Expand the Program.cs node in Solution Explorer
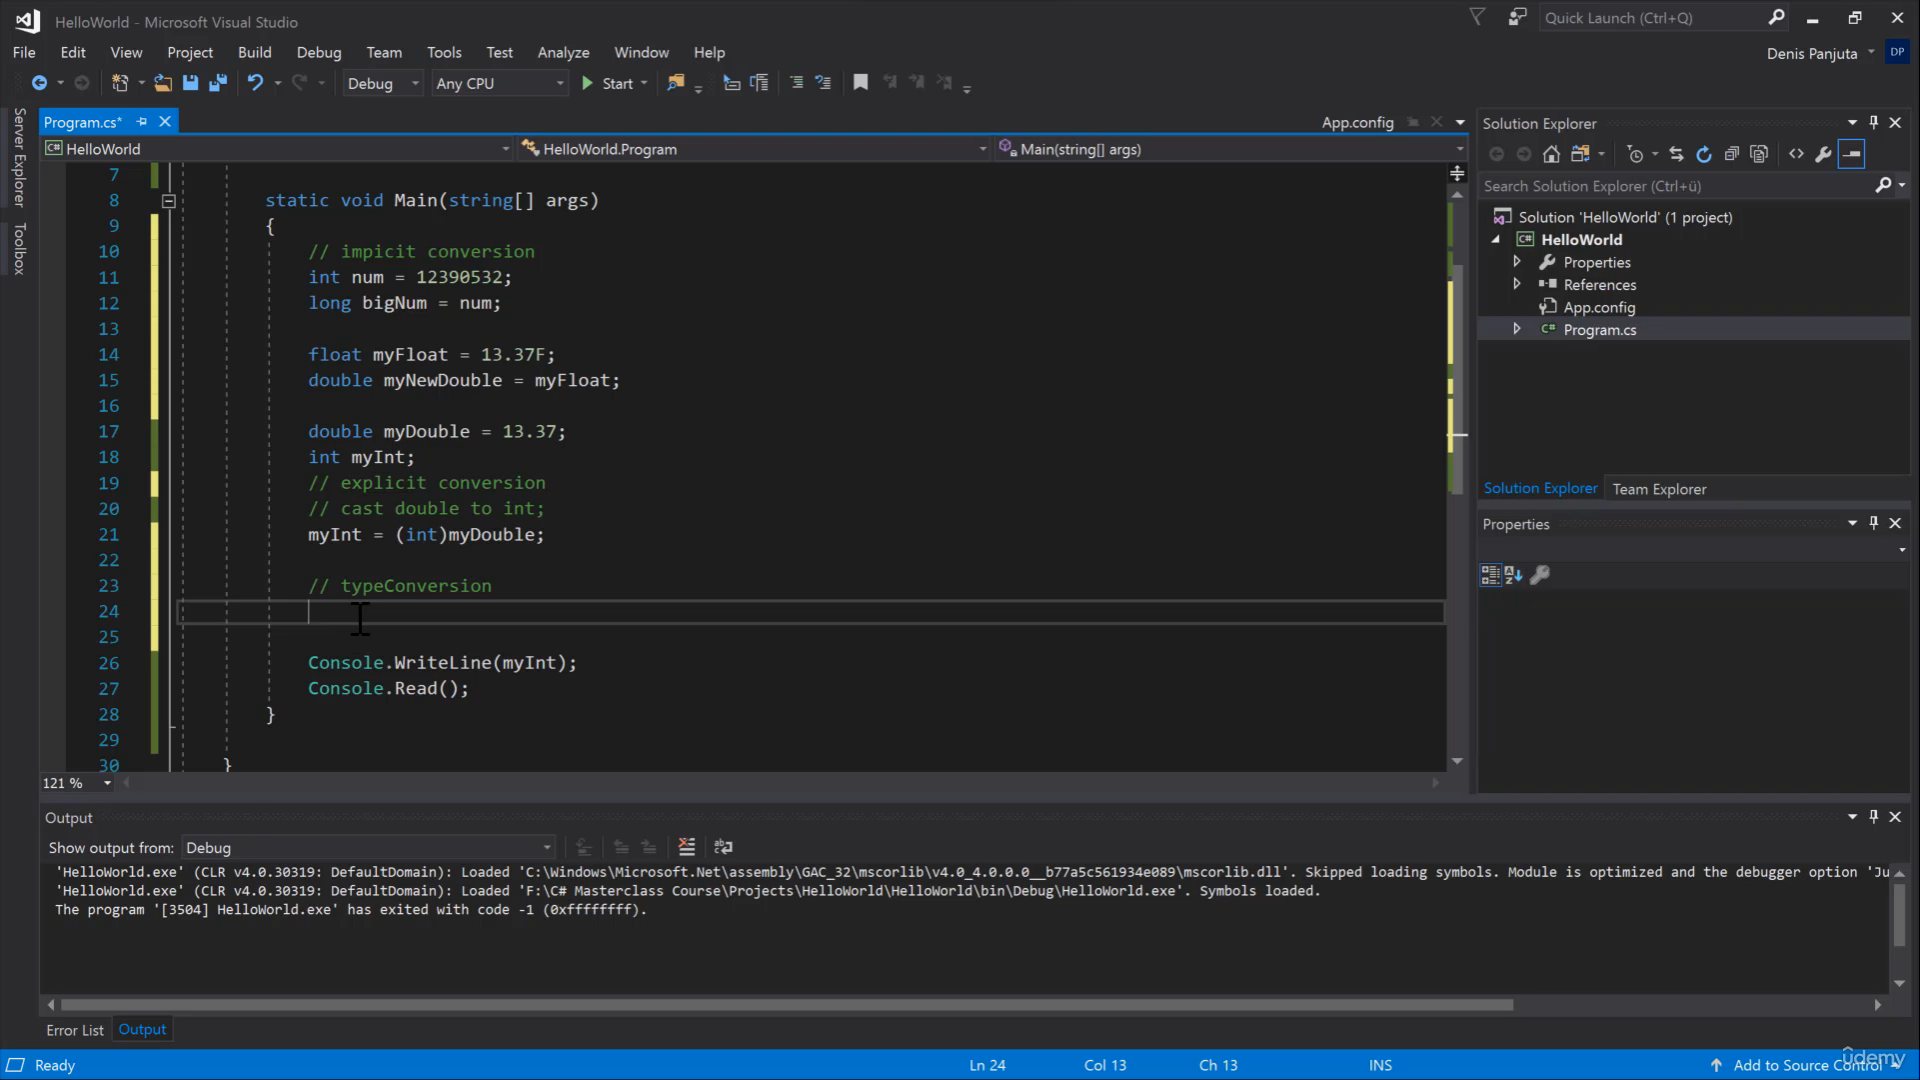This screenshot has height=1080, width=1920. [x=1517, y=329]
